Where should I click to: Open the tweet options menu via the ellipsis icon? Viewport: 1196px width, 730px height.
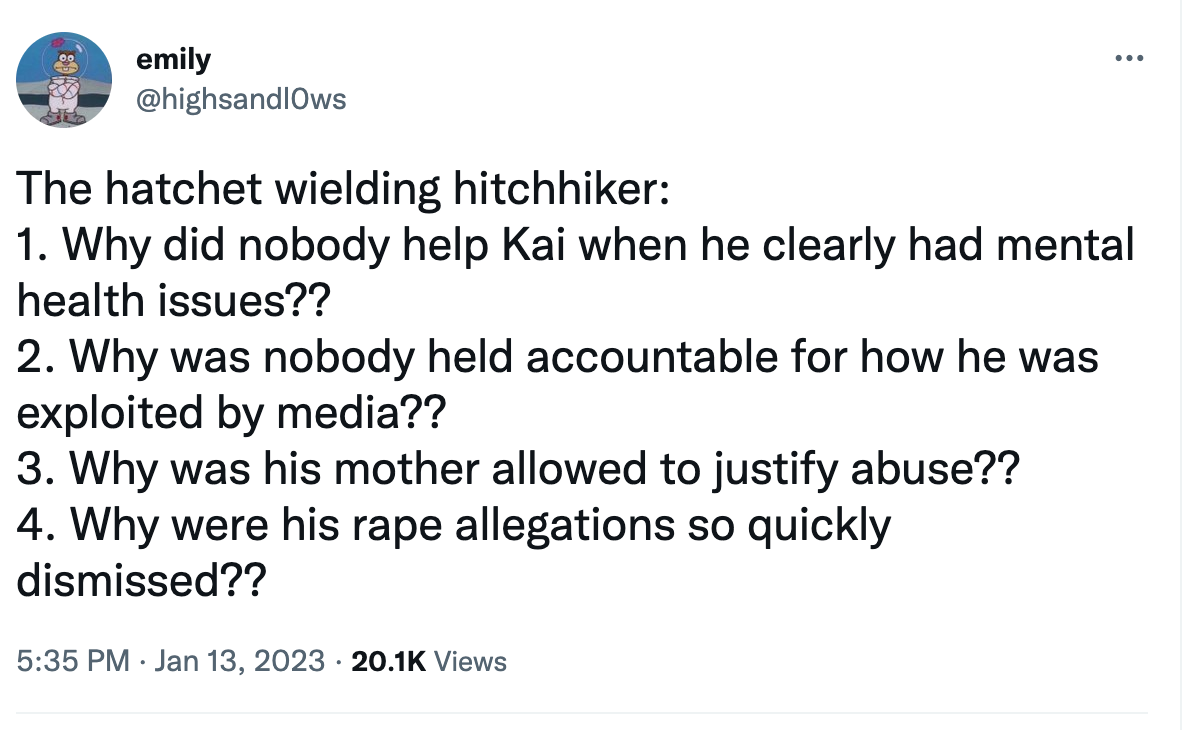pyautogui.click(x=1128, y=57)
